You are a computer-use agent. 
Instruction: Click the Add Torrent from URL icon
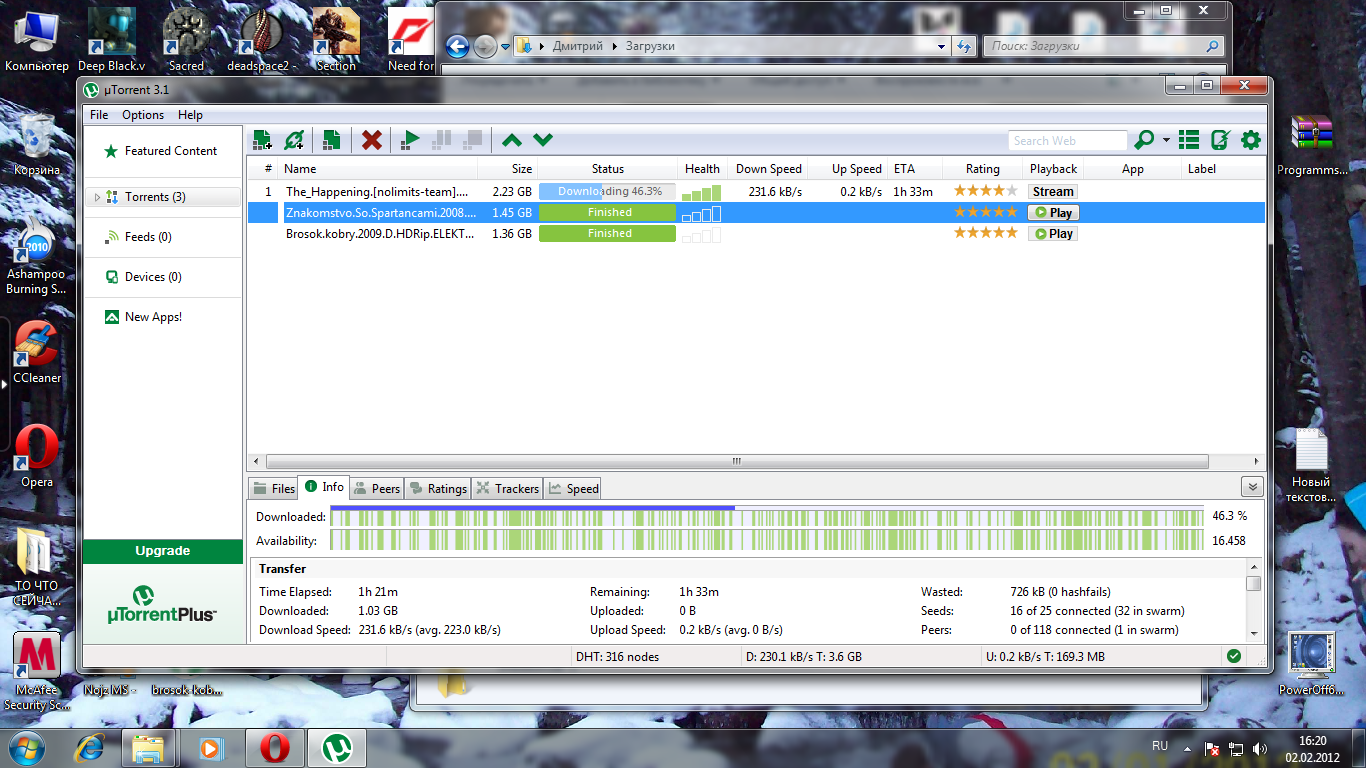[x=294, y=140]
